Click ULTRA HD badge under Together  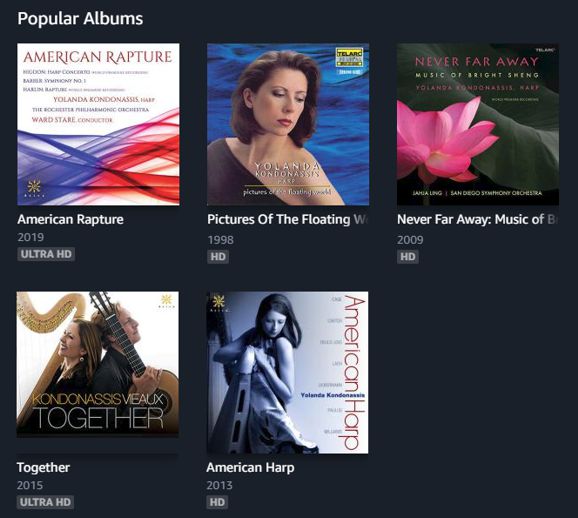pyautogui.click(x=45, y=502)
